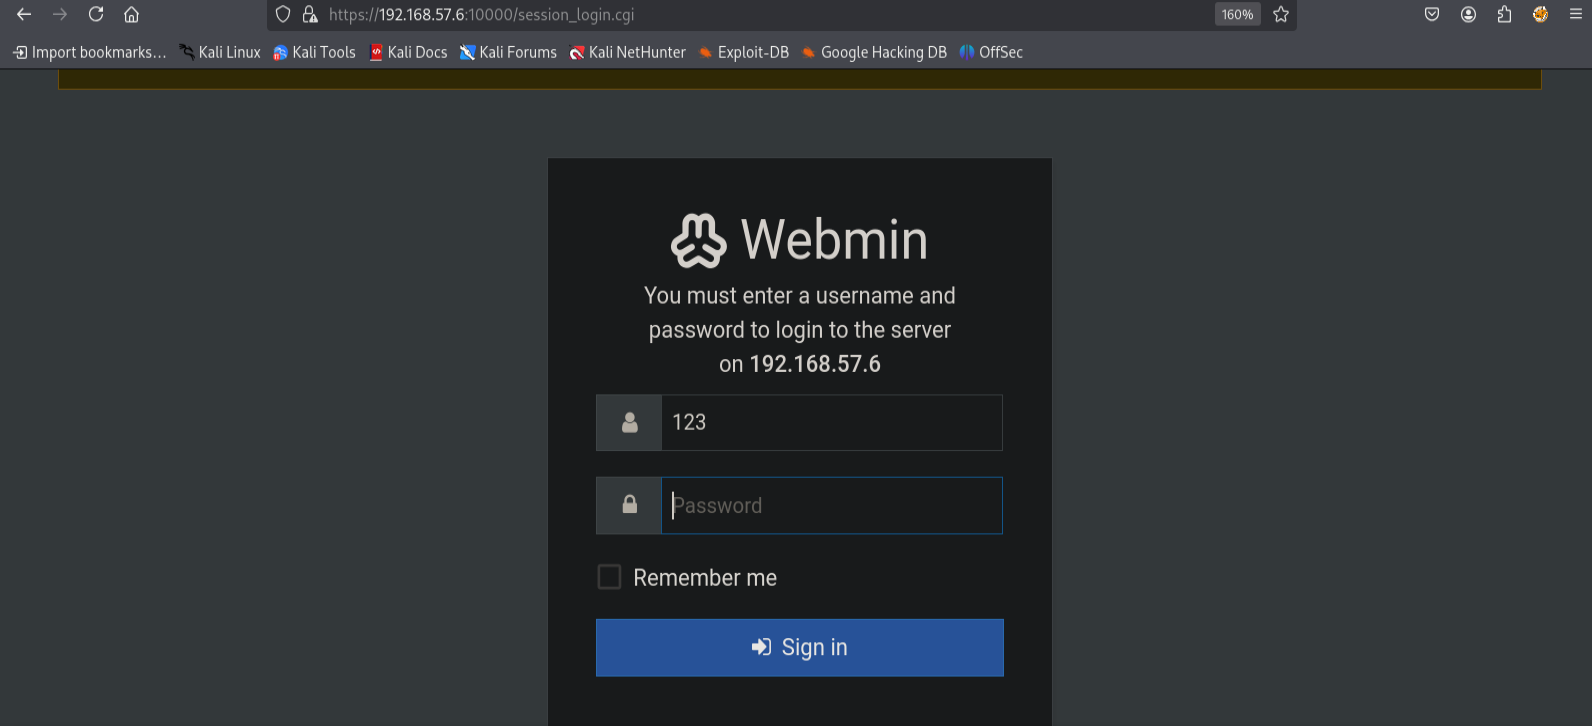
Task: Open the Exploit-DB bookmark
Action: [744, 53]
